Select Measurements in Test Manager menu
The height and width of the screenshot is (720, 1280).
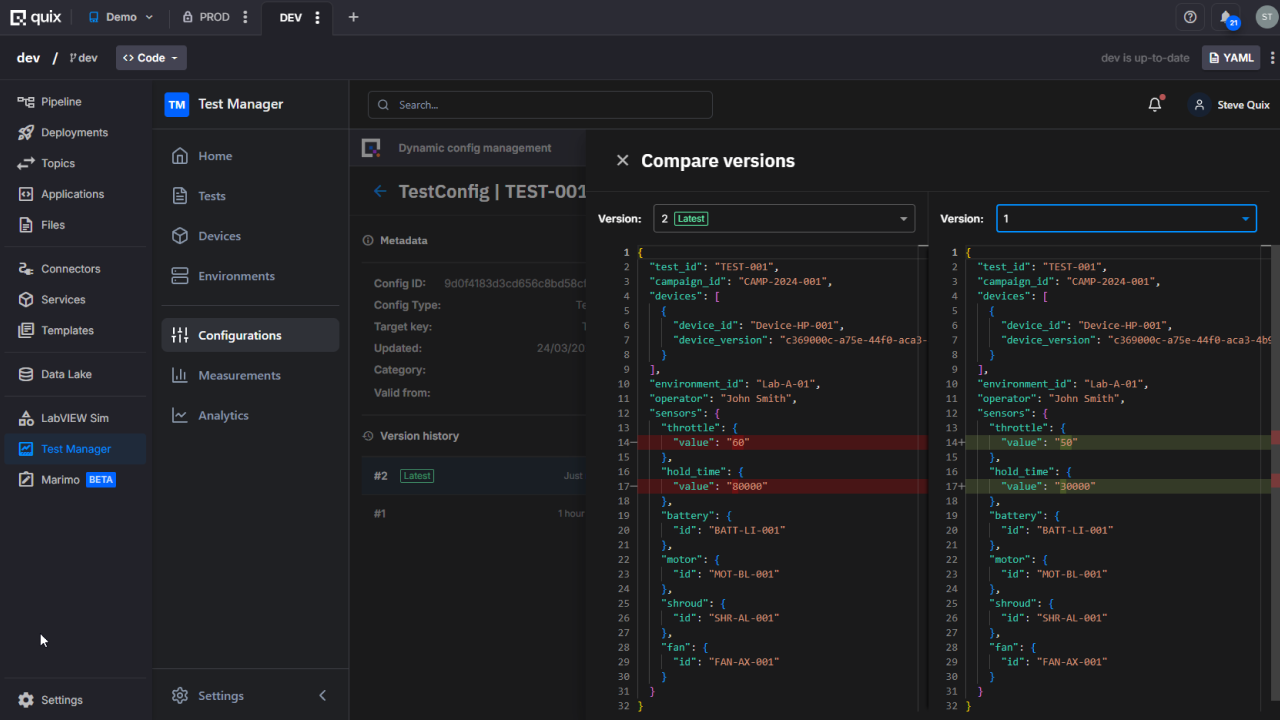pos(239,375)
